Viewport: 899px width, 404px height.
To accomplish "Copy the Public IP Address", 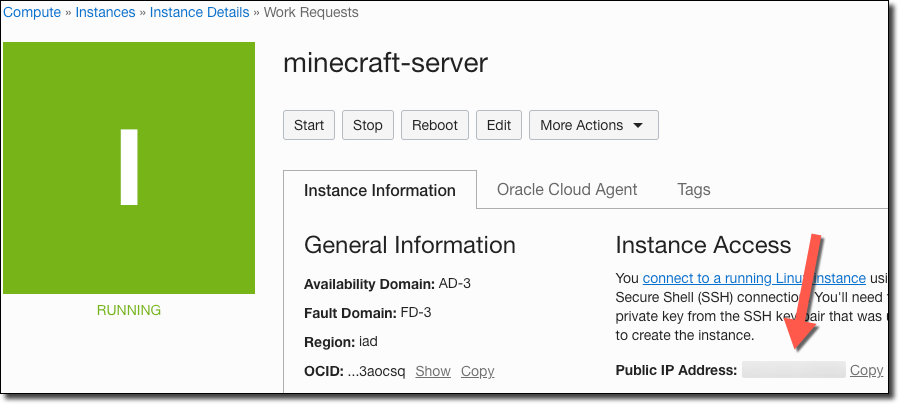I will 866,370.
